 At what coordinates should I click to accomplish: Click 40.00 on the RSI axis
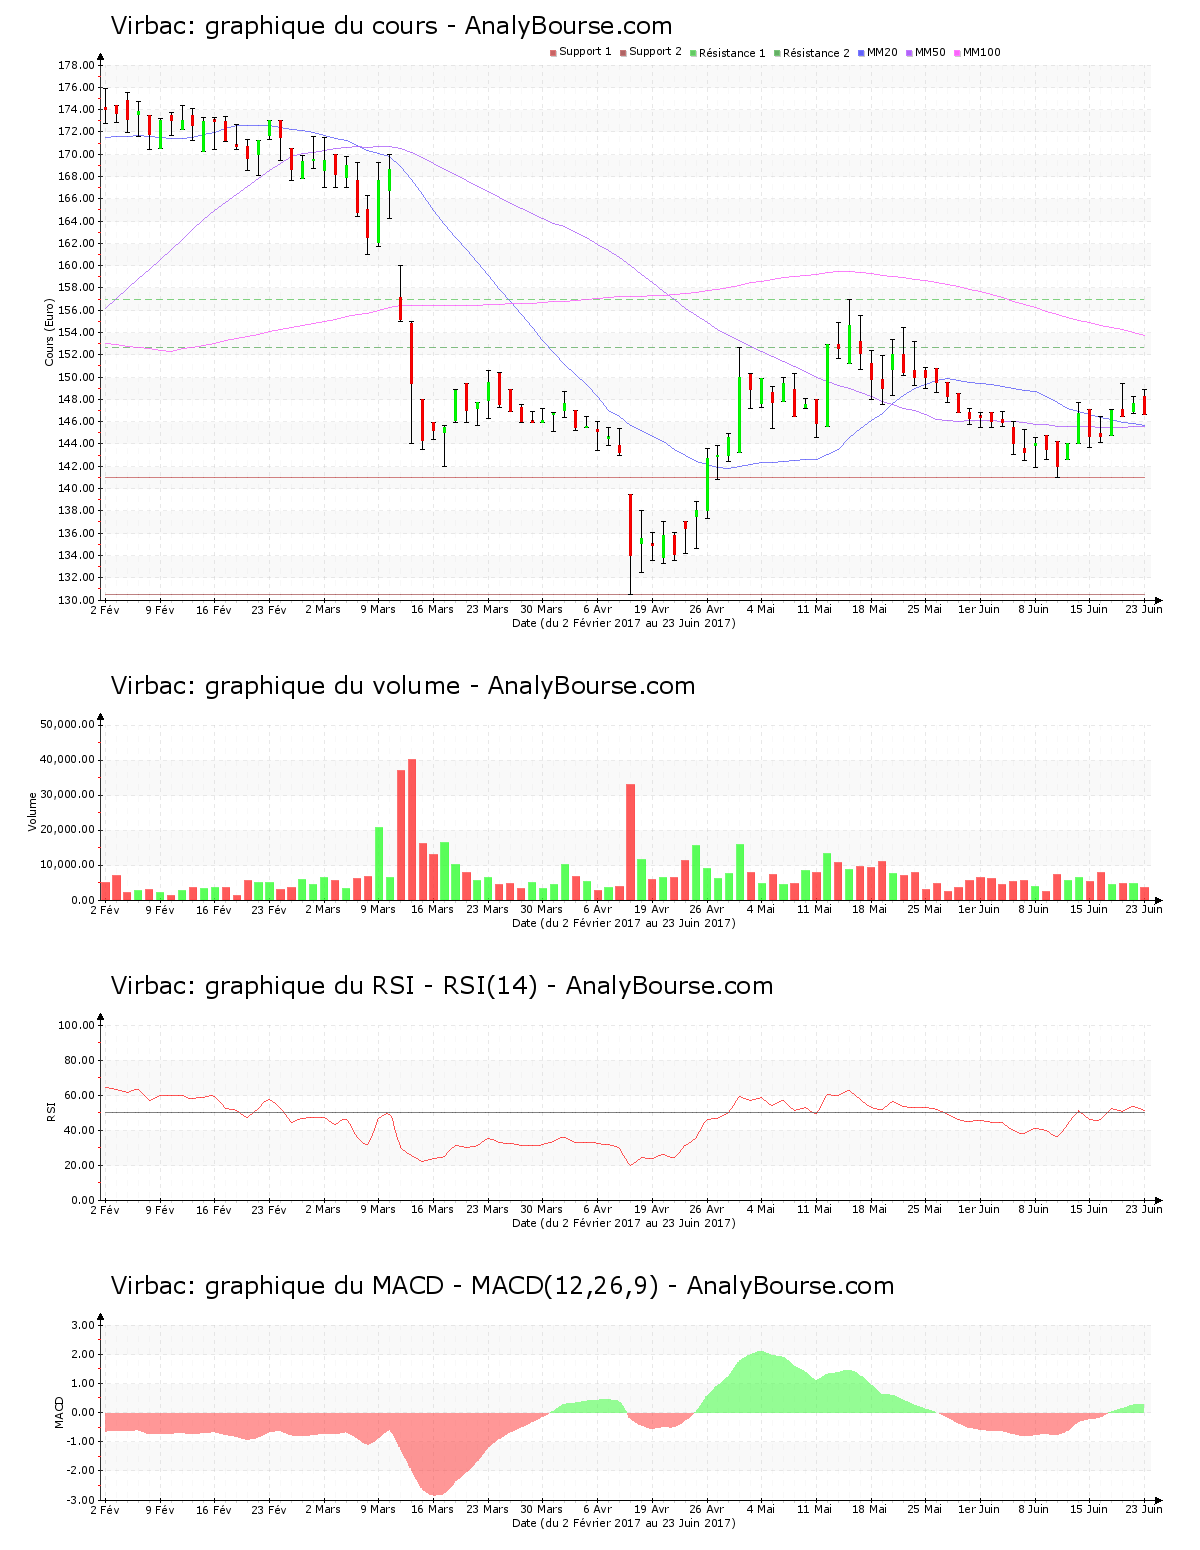79,1130
